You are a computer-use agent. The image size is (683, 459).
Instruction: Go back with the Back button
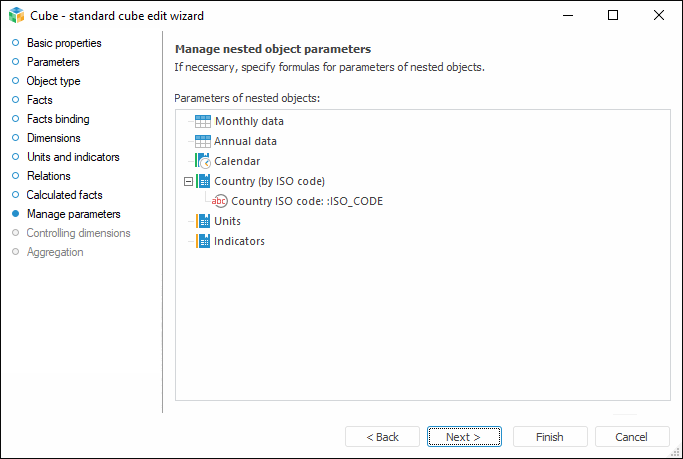382,437
